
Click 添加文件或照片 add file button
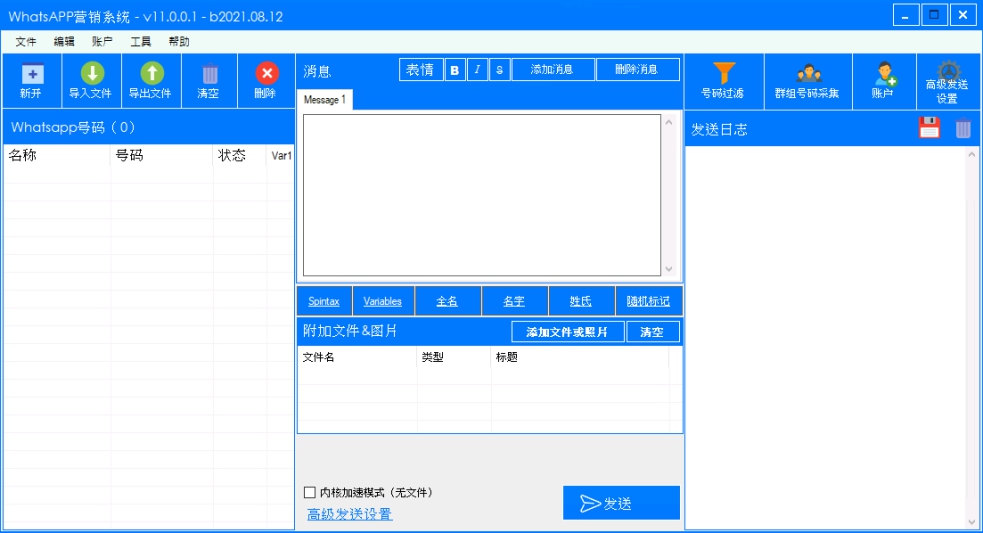point(568,332)
